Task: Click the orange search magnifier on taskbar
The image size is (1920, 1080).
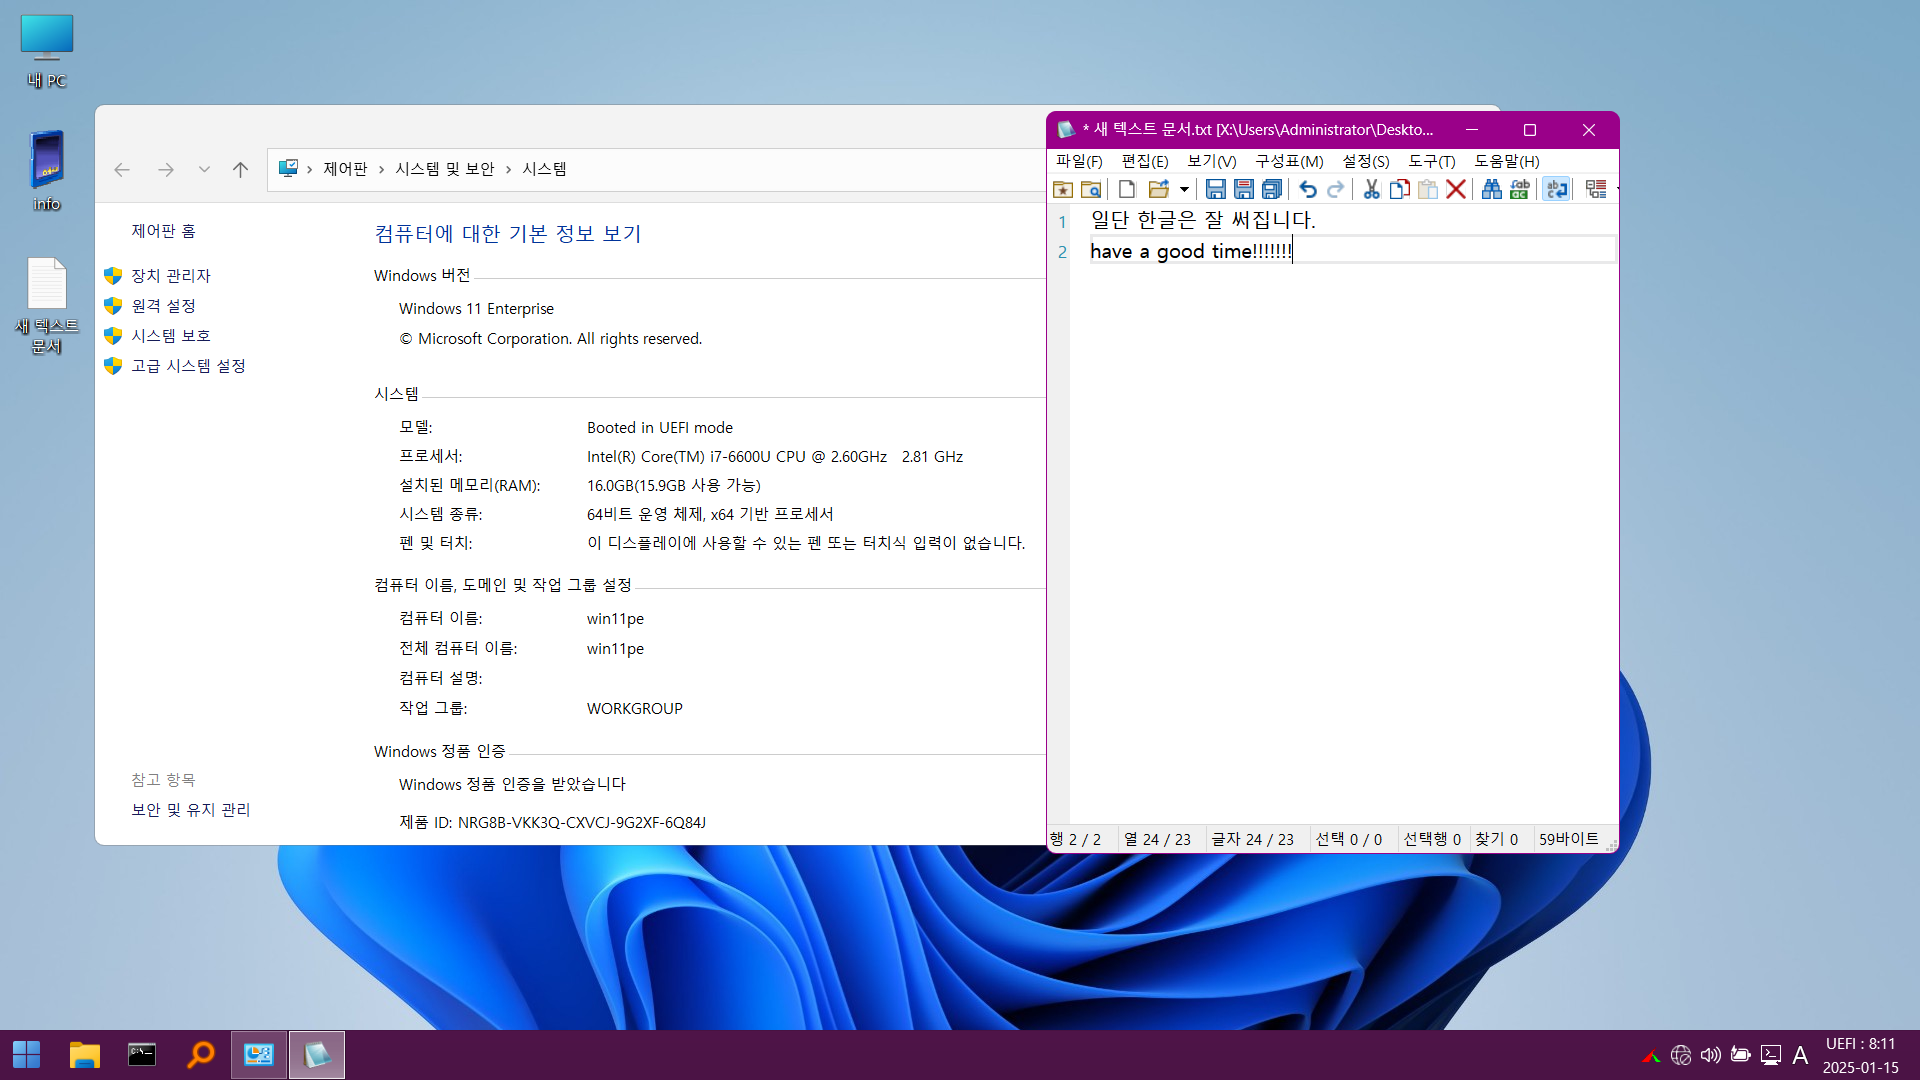Action: (200, 1055)
